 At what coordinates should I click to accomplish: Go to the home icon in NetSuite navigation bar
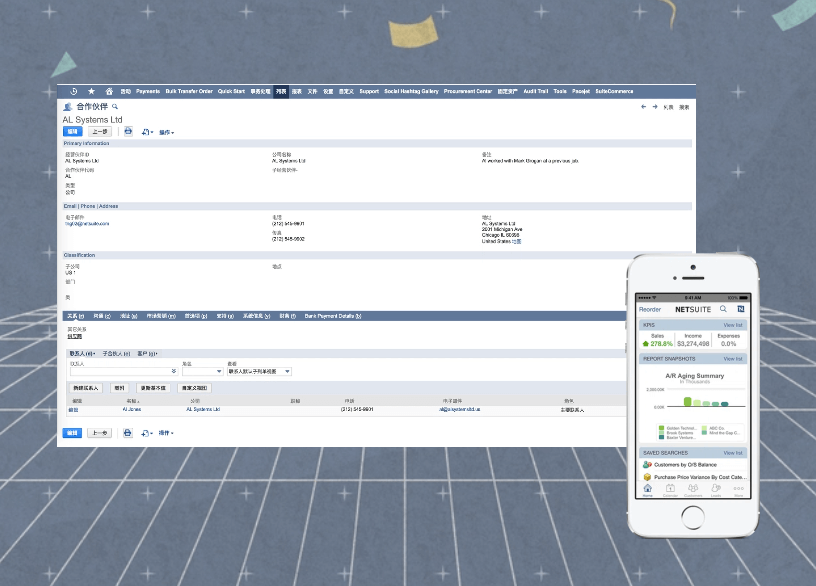(109, 91)
